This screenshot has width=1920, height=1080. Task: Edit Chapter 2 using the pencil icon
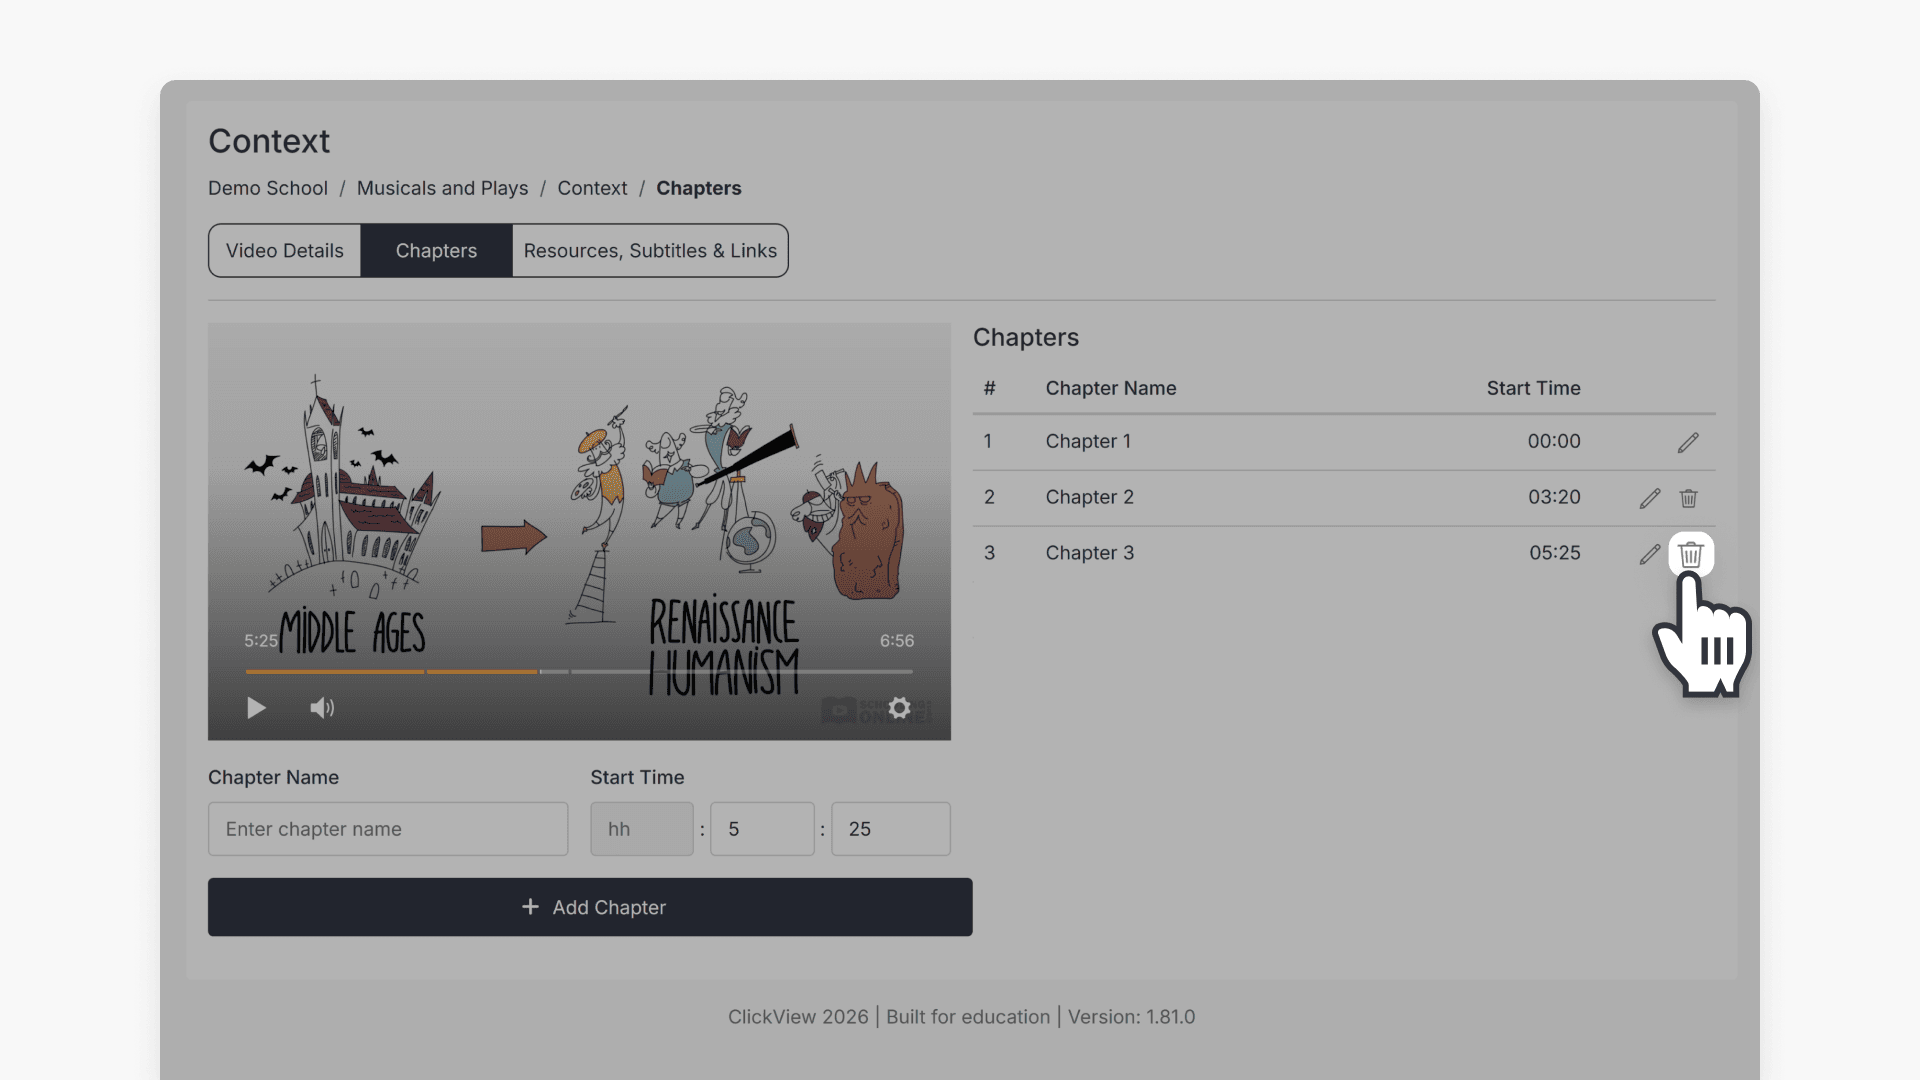point(1648,497)
